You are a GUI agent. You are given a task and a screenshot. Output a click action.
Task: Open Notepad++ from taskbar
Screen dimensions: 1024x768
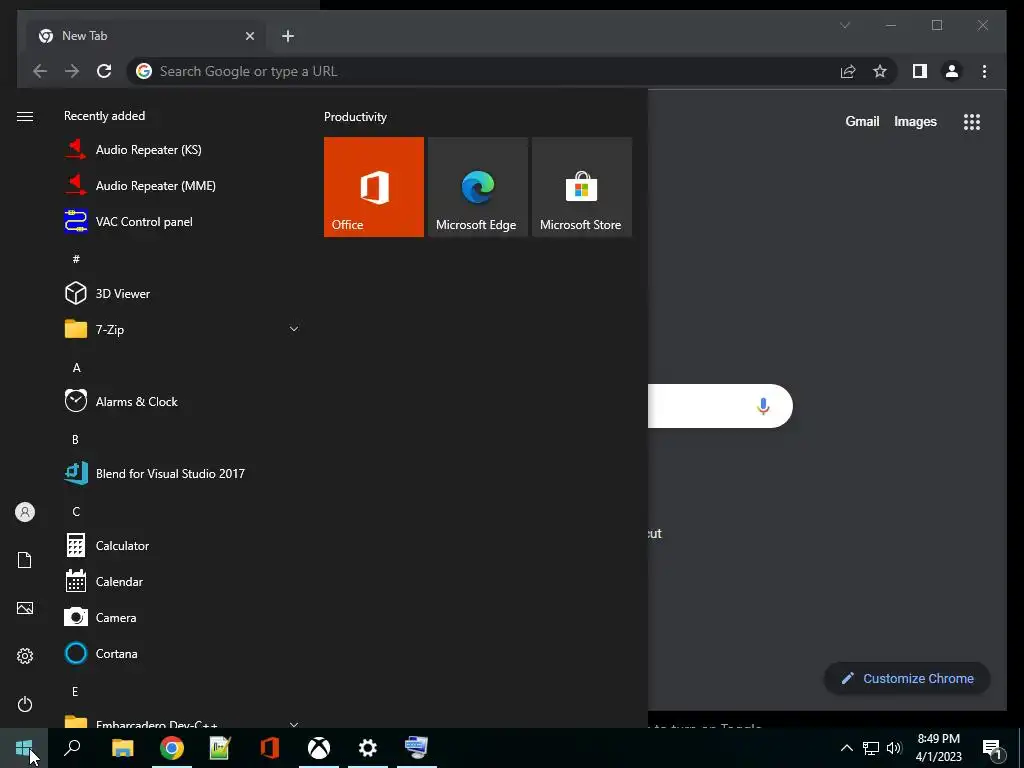[220, 748]
